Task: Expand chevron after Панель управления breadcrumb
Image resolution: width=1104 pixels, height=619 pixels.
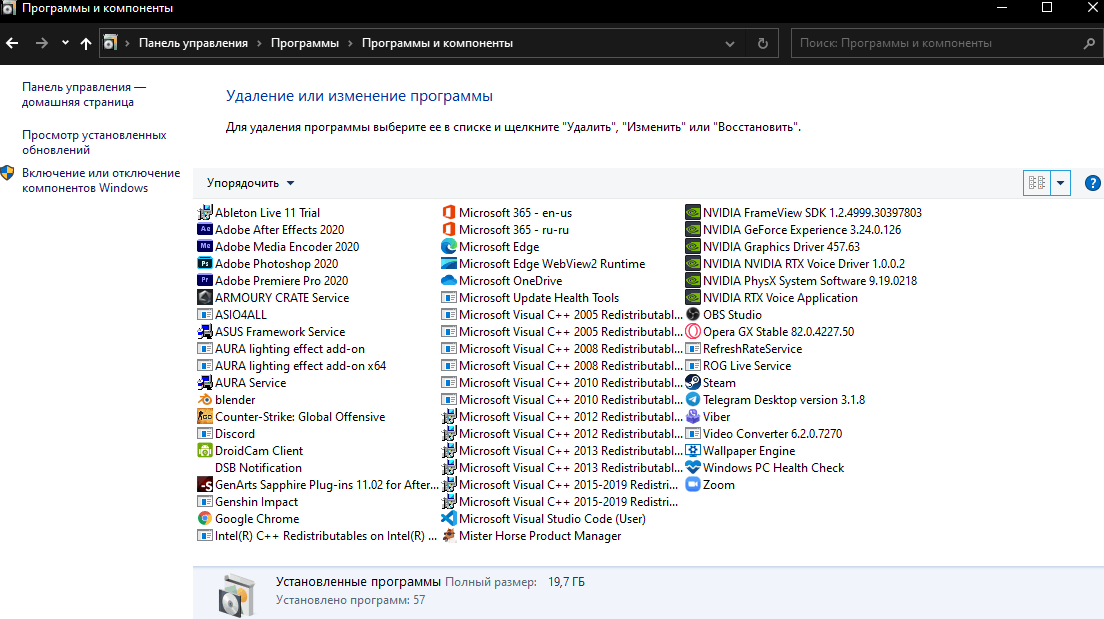Action: tap(260, 43)
